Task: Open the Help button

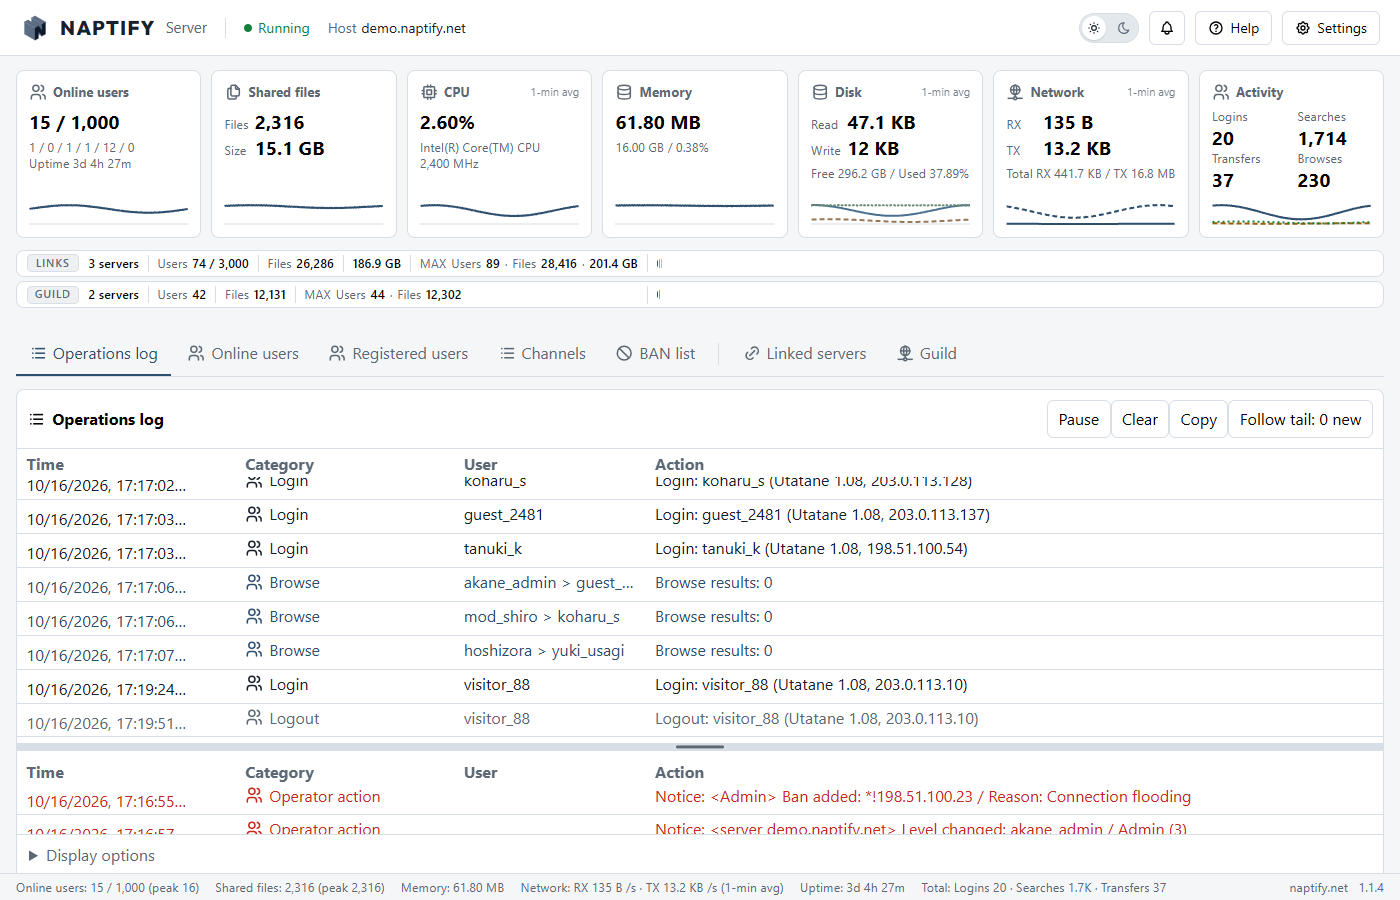Action: click(1233, 28)
